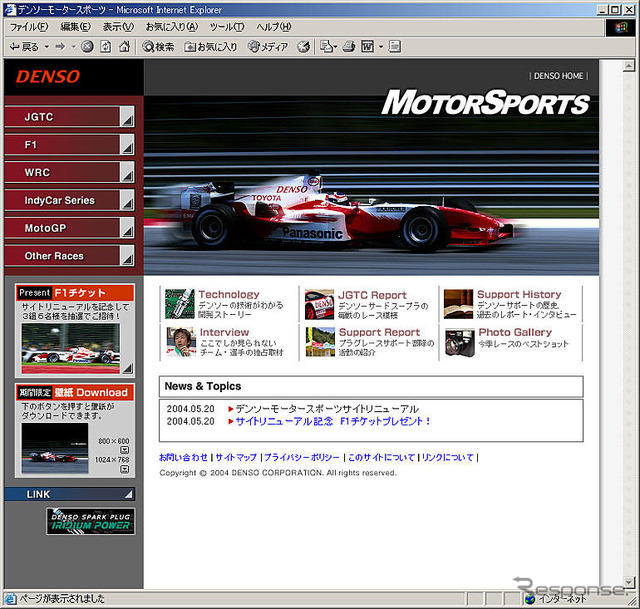The image size is (640, 609).
Task: Click the Support History book thumbnail
Action: click(x=458, y=304)
